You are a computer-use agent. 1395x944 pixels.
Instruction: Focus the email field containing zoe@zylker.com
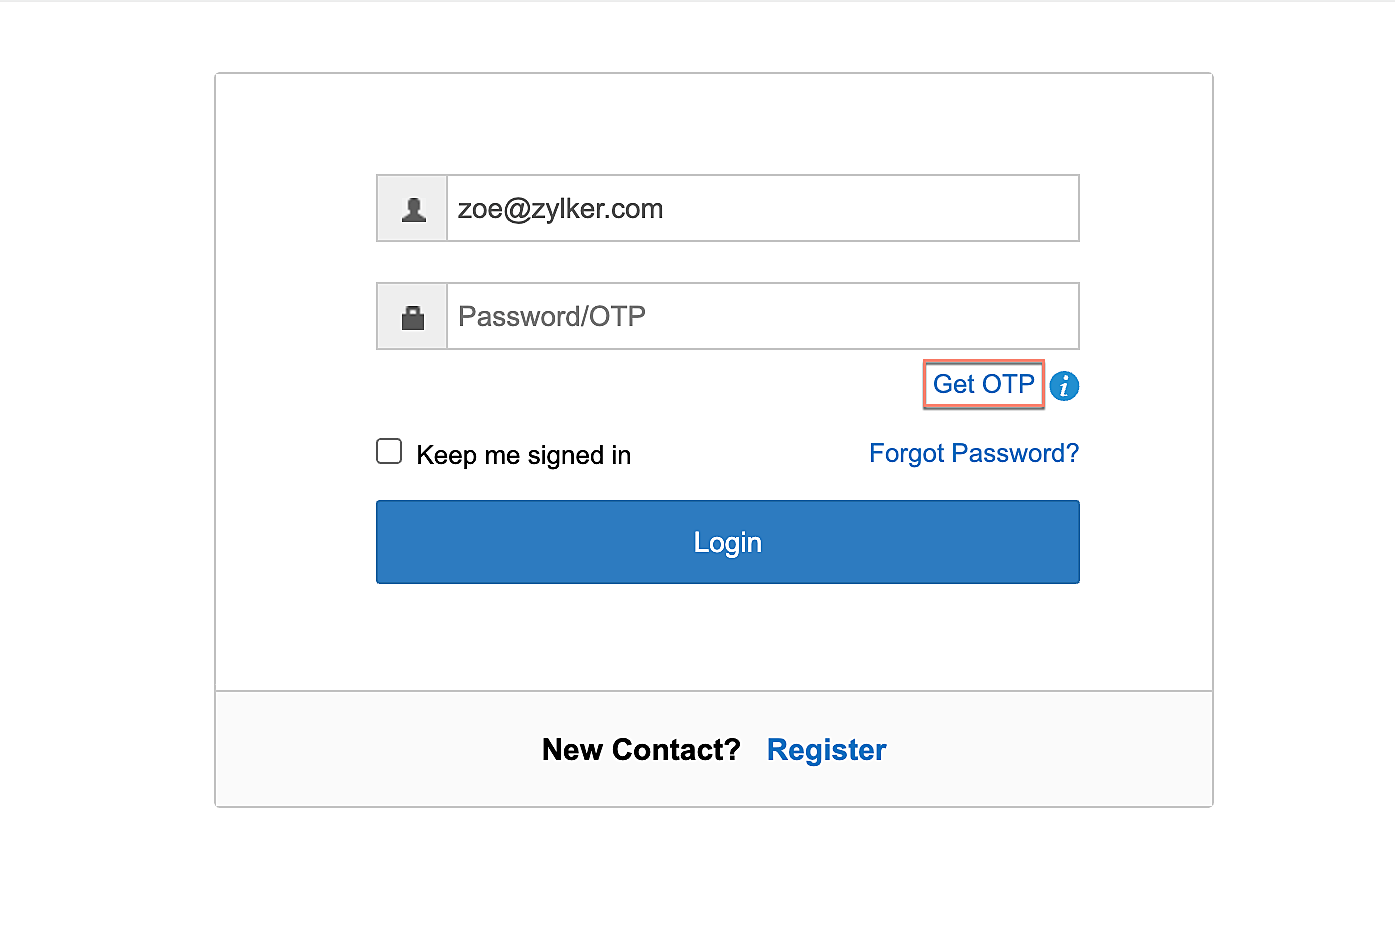click(762, 209)
